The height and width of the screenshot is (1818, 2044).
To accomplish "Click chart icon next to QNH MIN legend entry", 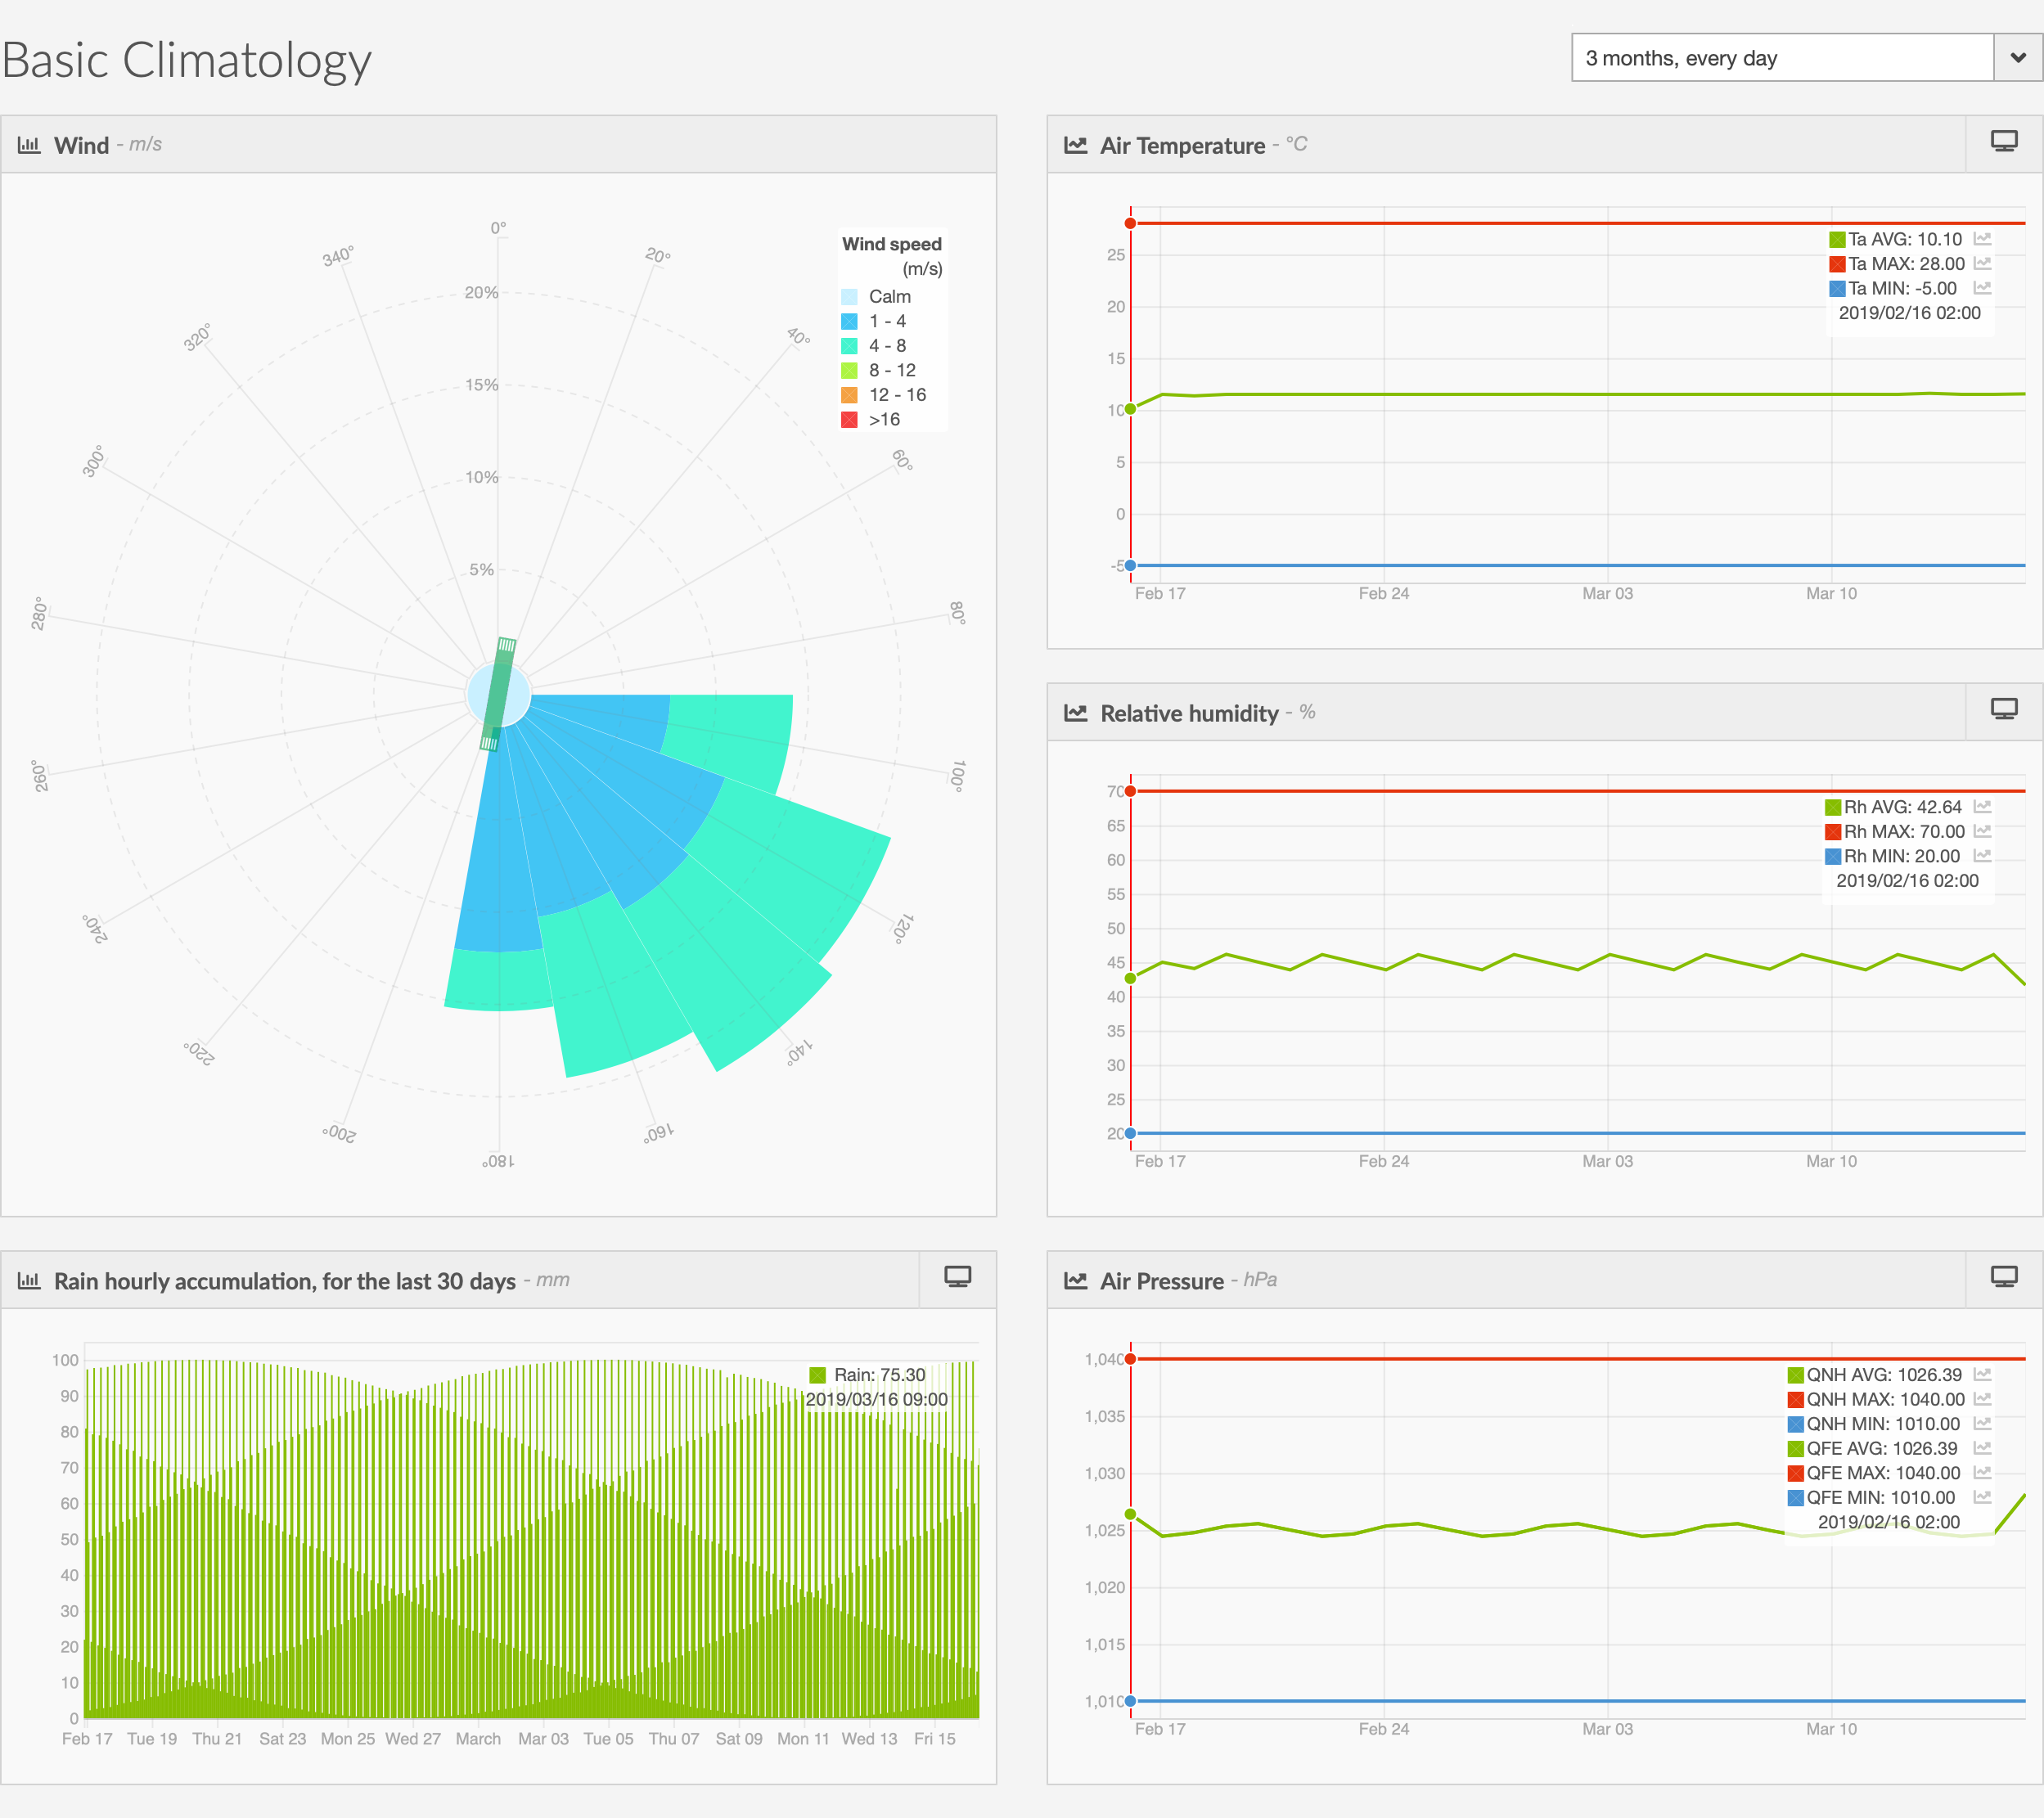I will tap(1983, 1423).
